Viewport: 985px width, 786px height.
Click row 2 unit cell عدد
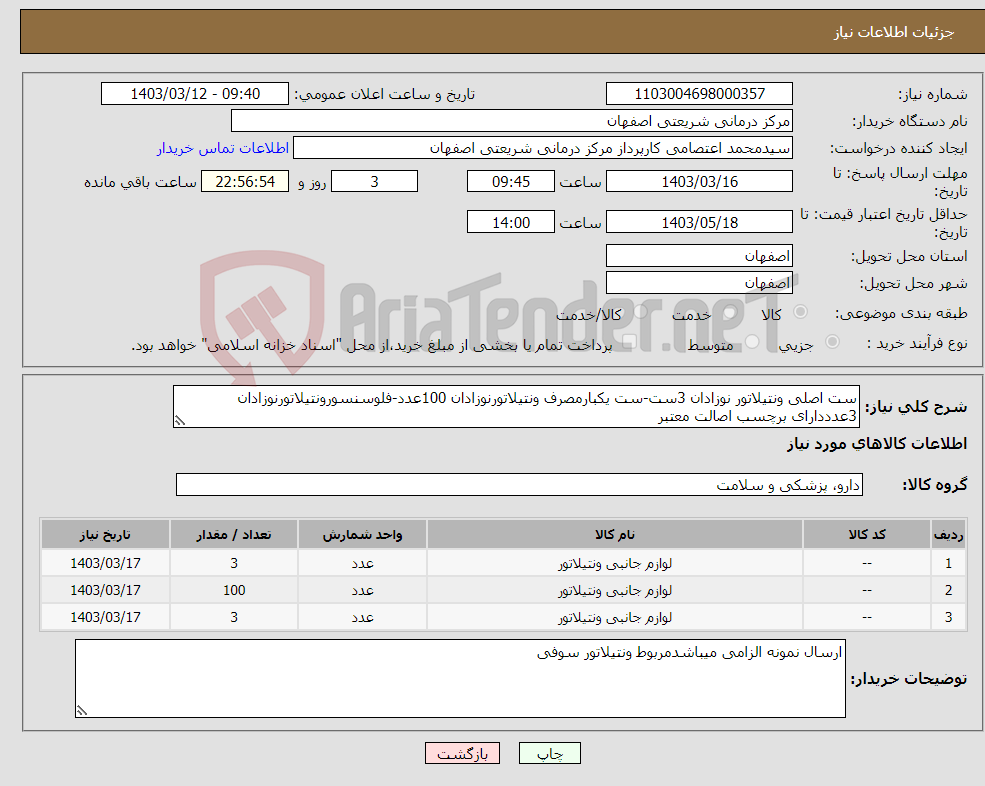pos(362,590)
